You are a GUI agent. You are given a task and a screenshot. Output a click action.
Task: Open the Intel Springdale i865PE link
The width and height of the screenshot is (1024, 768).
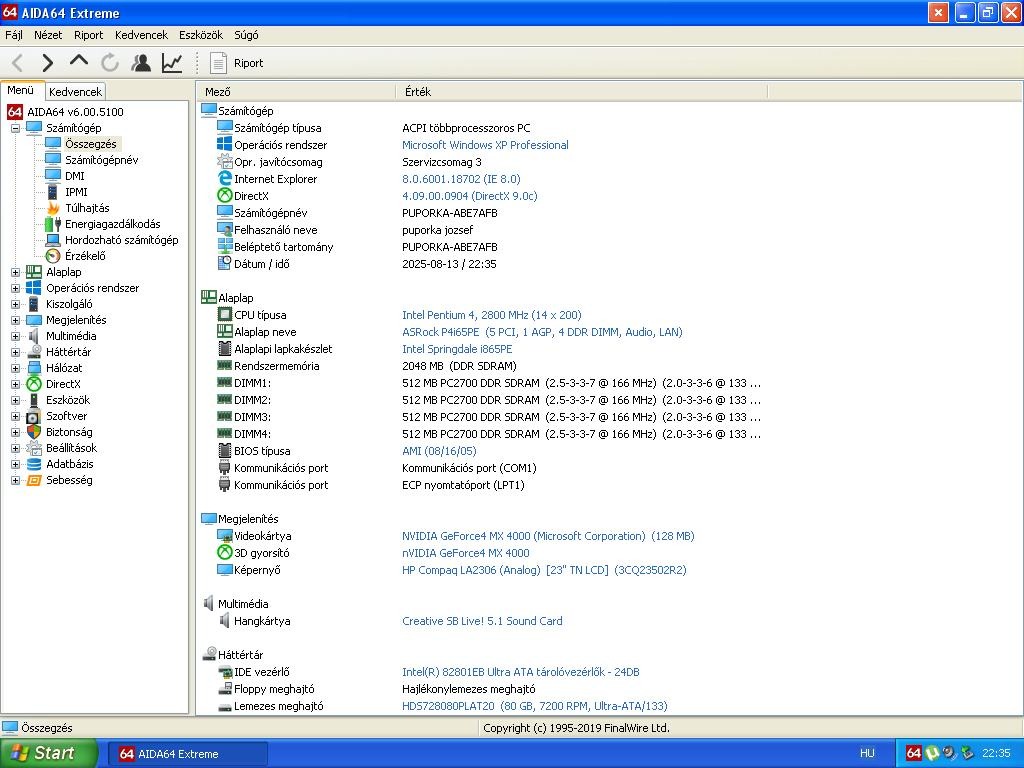tap(457, 349)
